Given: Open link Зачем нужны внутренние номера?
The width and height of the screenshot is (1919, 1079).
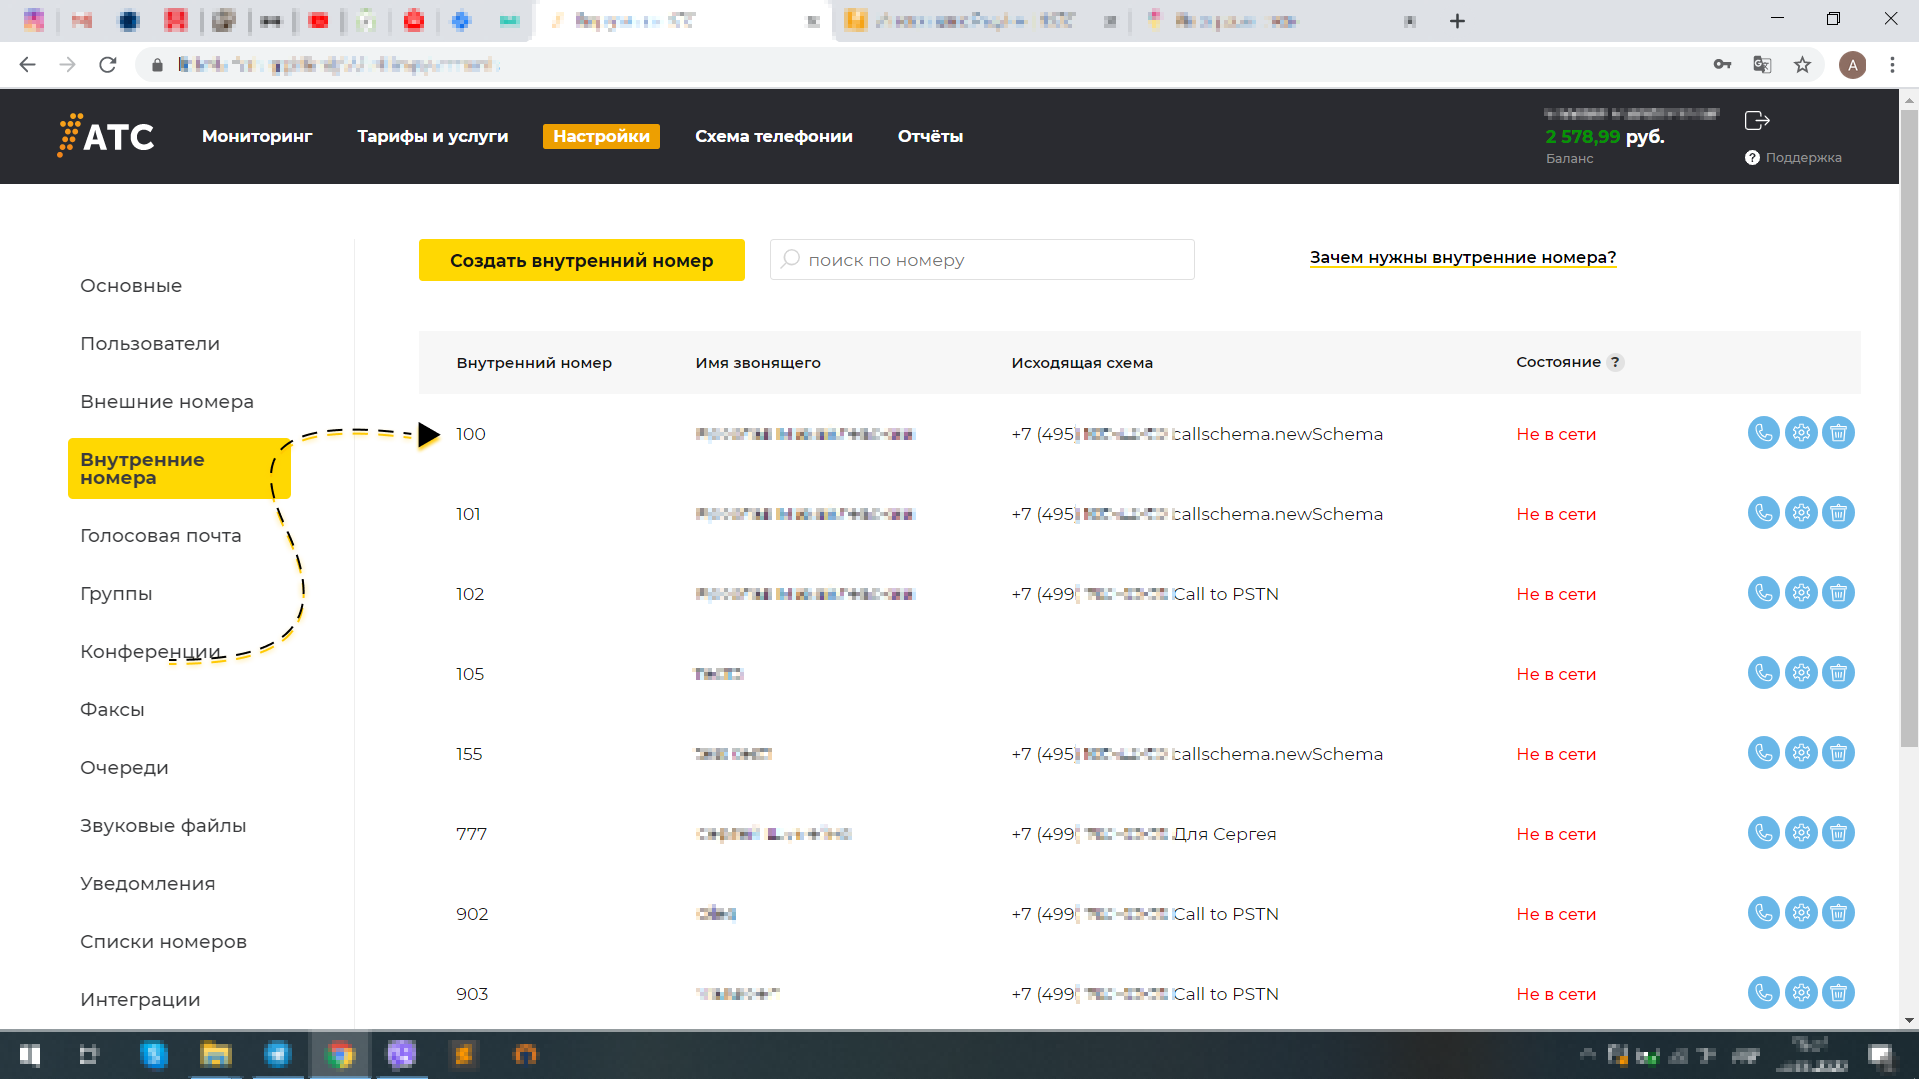Looking at the screenshot, I should (x=1462, y=258).
